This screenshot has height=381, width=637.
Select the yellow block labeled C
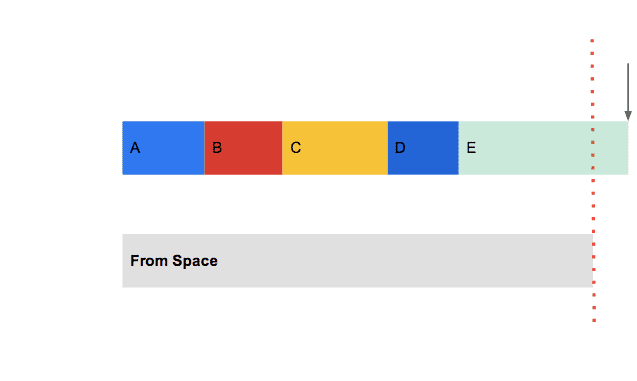pyautogui.click(x=335, y=148)
